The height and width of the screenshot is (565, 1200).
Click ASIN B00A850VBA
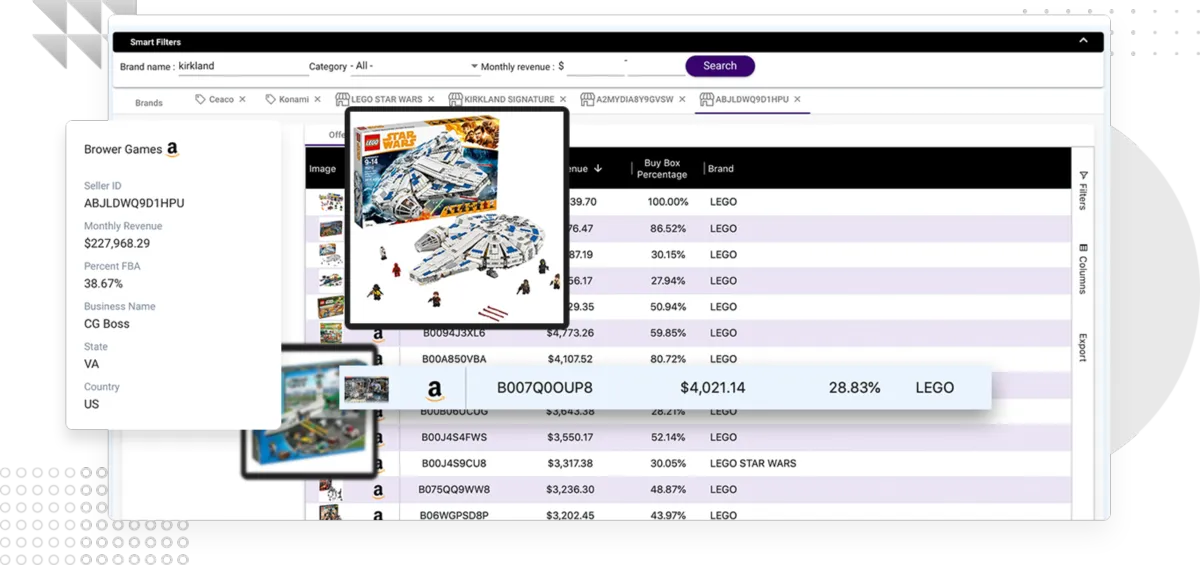(x=454, y=359)
